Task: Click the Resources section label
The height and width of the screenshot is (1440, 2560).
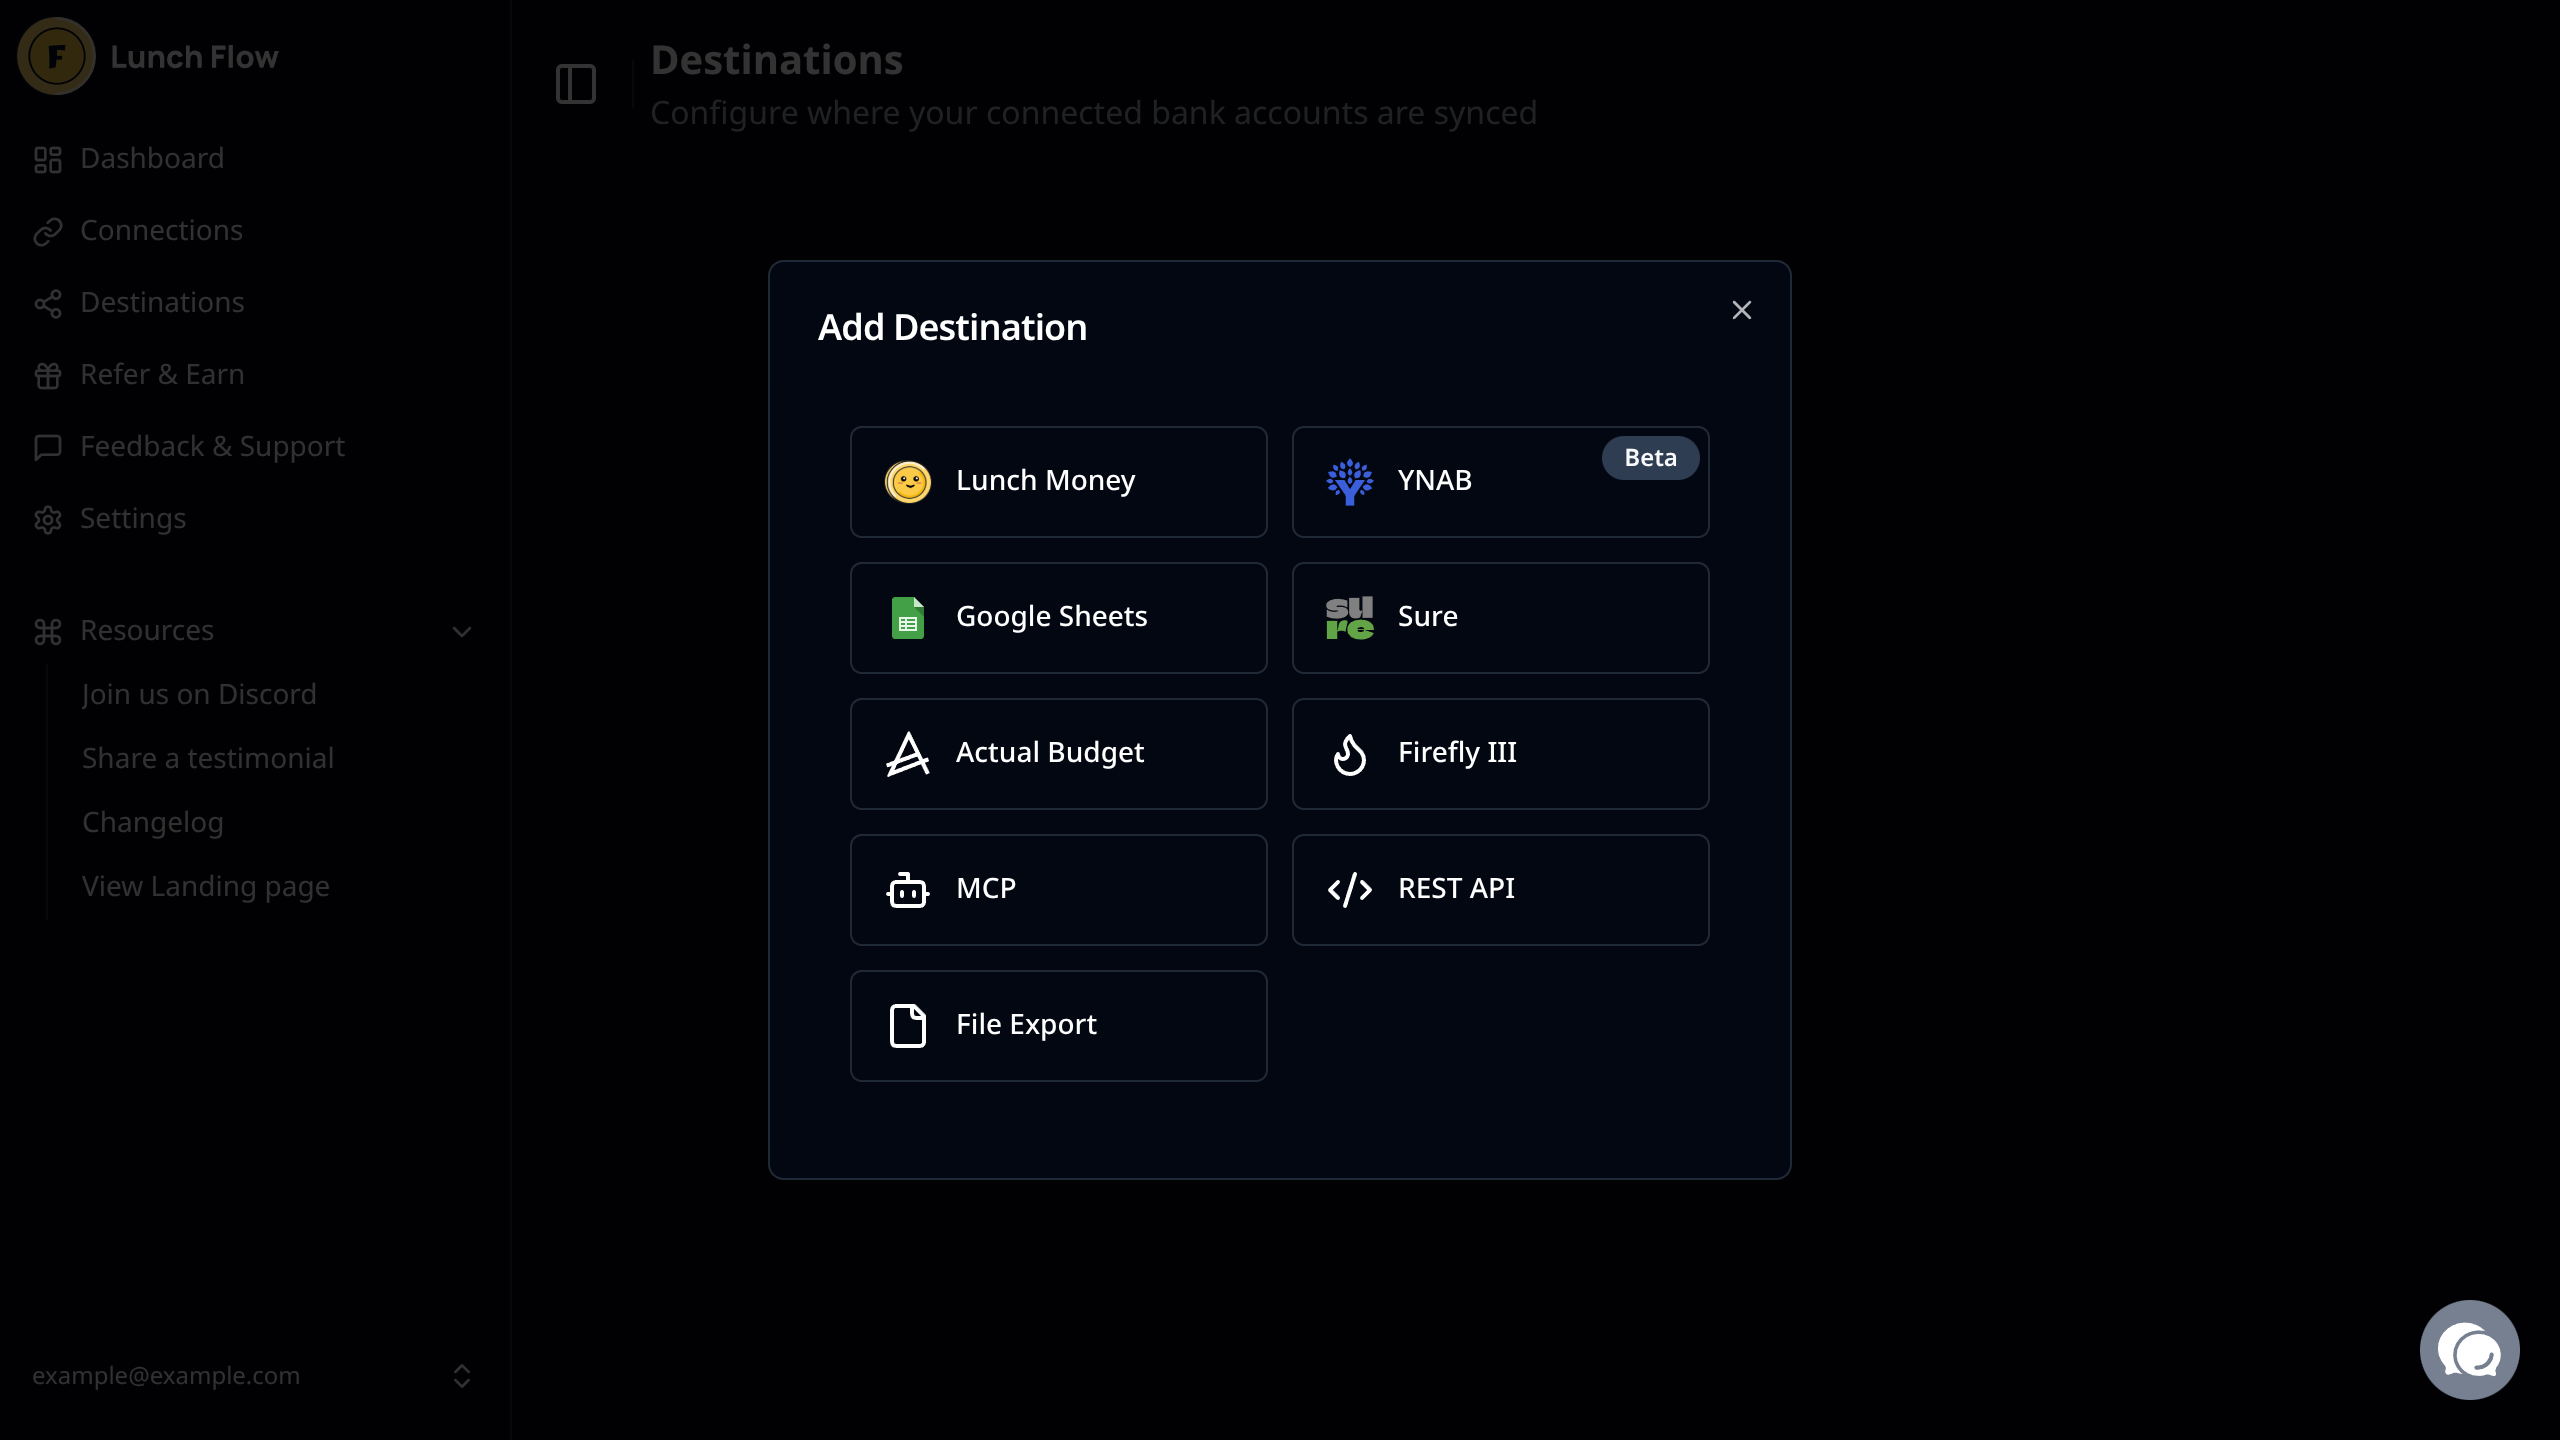Action: click(x=147, y=631)
